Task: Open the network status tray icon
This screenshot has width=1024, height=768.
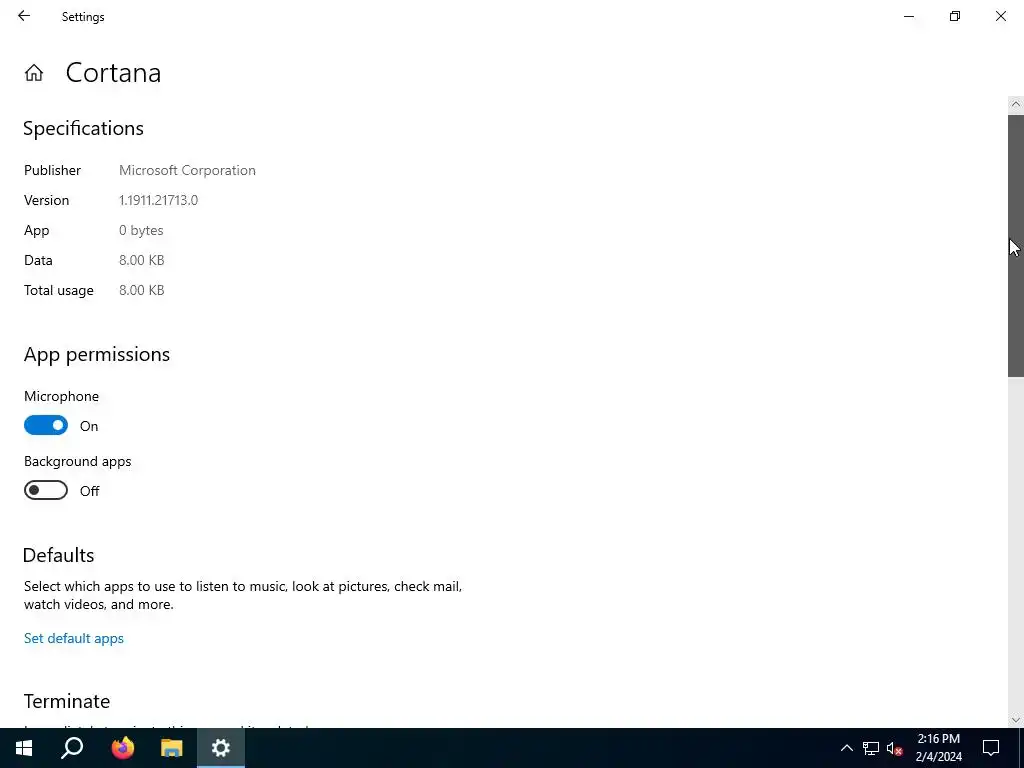Action: pyautogui.click(x=871, y=748)
